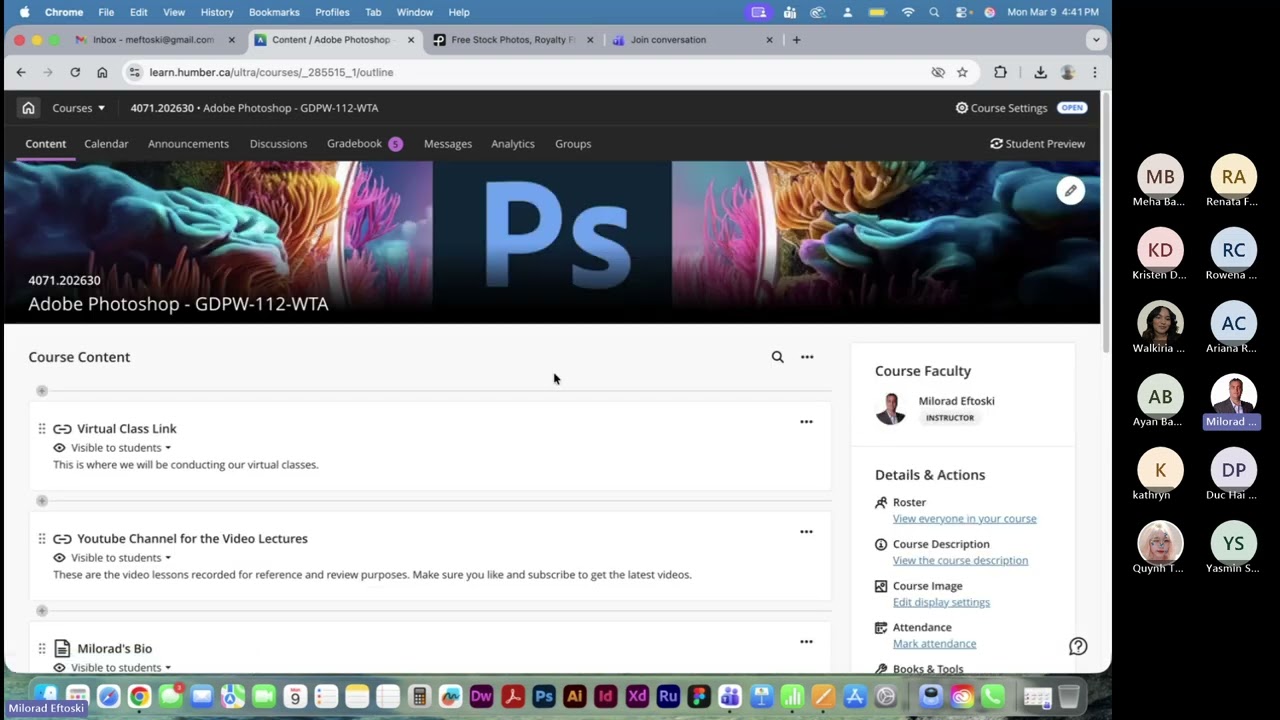Screen dimensions: 1280x720
Task: Open the Chrome three-dot menu
Action: pyautogui.click(x=1095, y=72)
